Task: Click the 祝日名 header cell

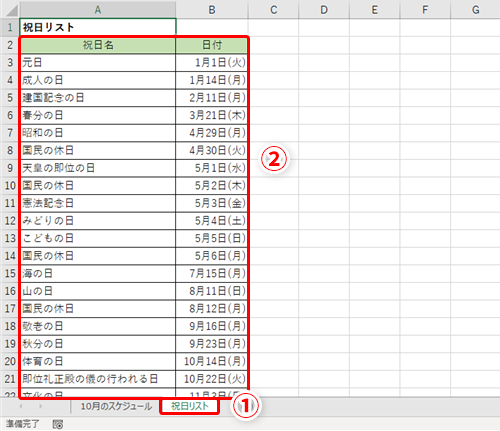Action: 98,45
